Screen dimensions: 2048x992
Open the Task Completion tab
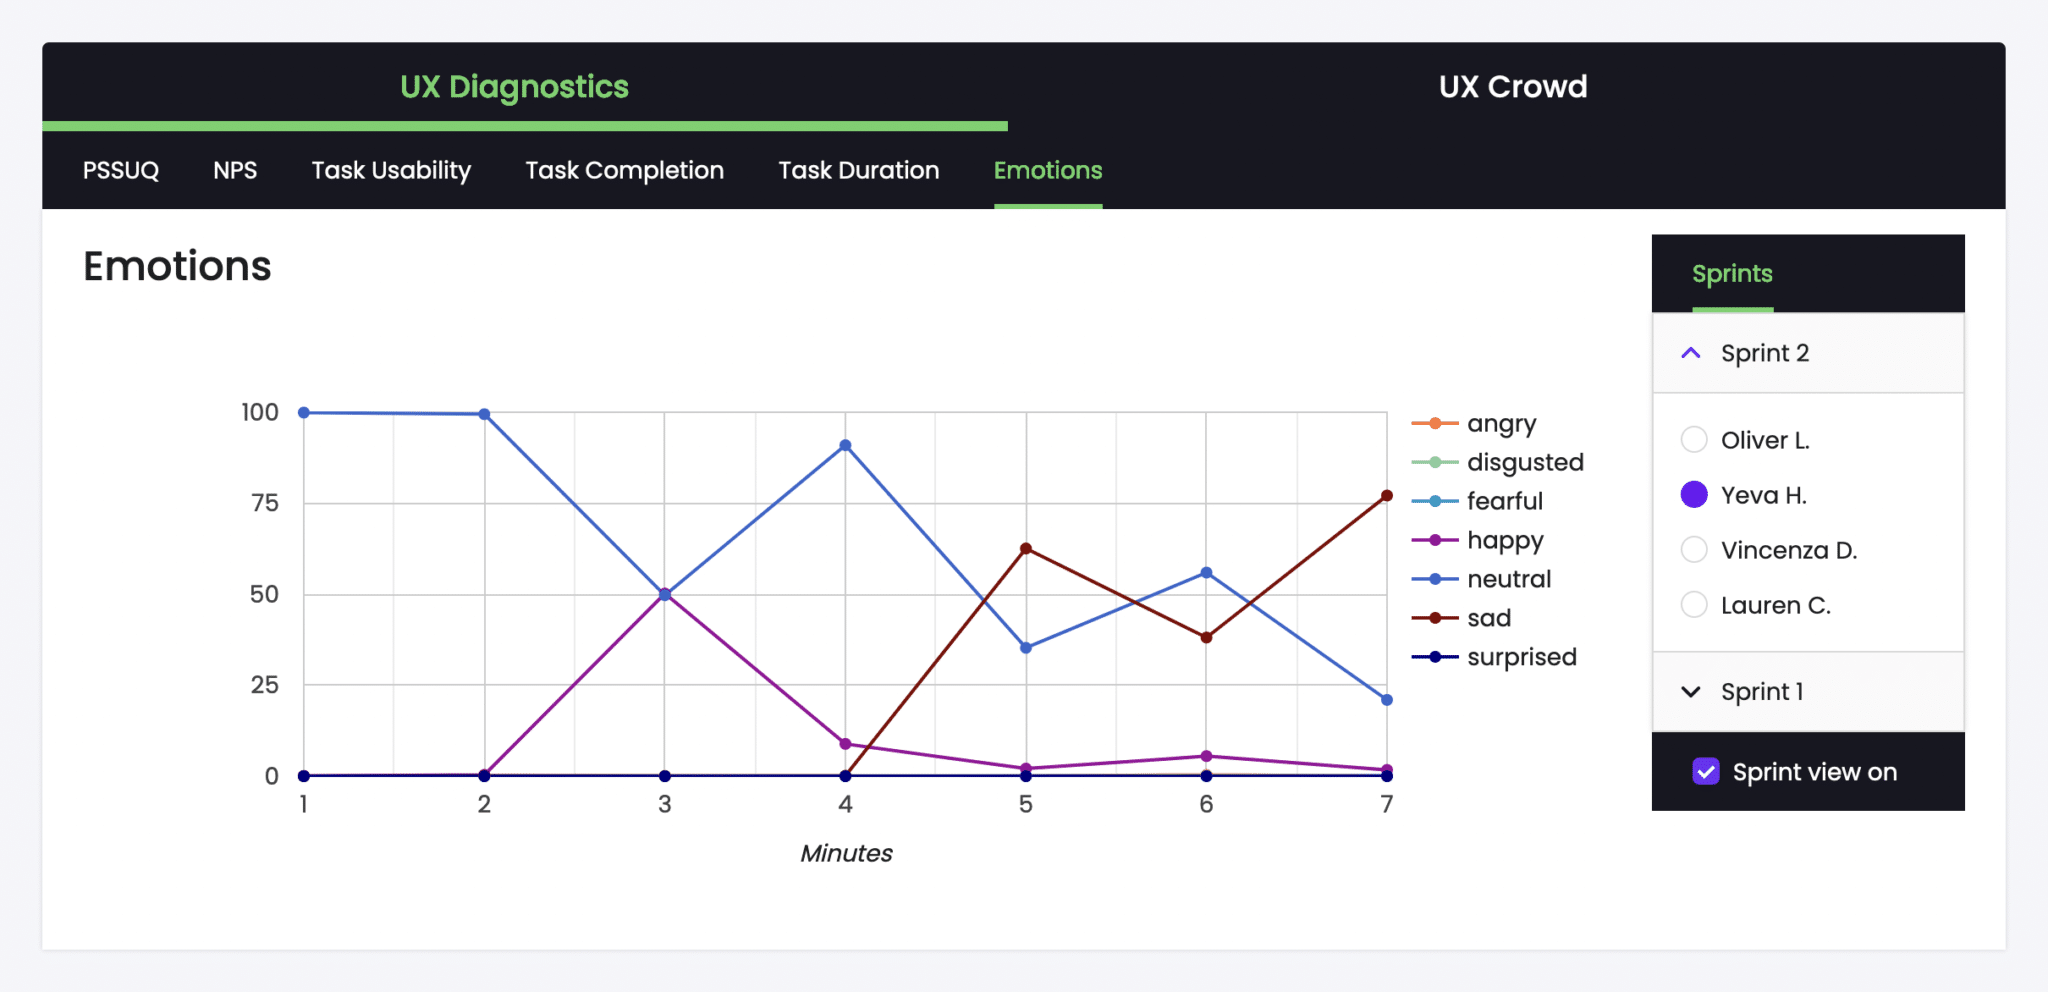[623, 171]
